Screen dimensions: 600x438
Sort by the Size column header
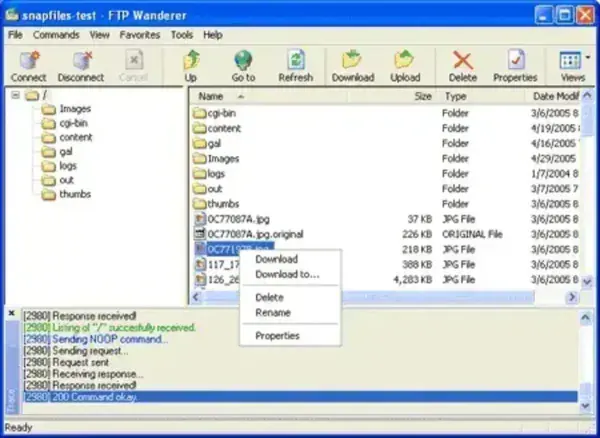pyautogui.click(x=391, y=96)
